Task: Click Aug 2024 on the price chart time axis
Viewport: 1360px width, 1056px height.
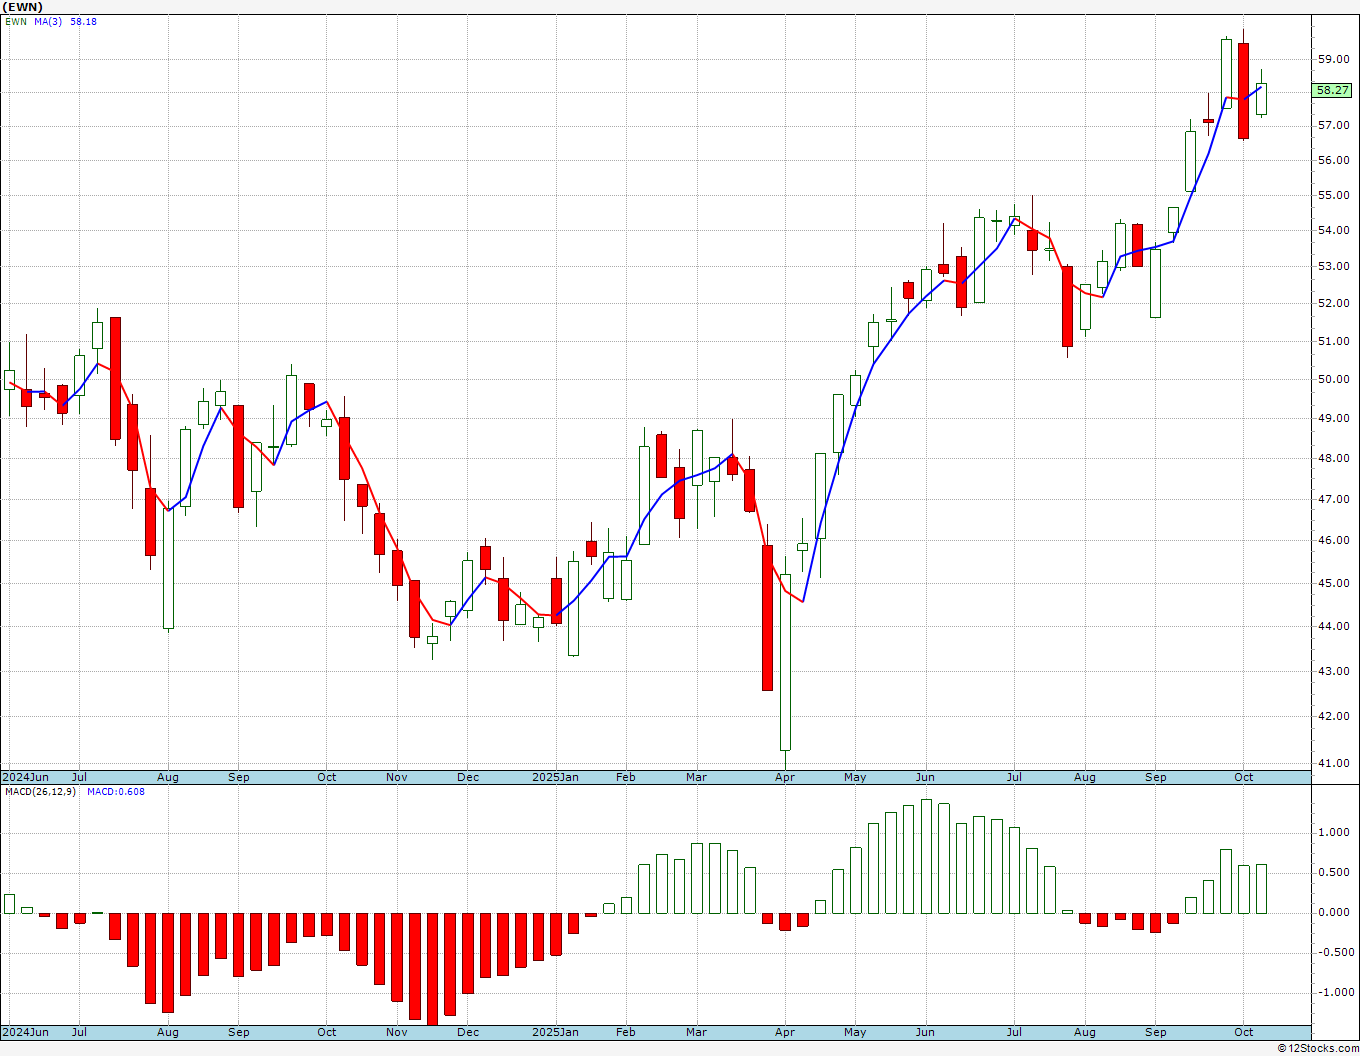Action: (168, 777)
